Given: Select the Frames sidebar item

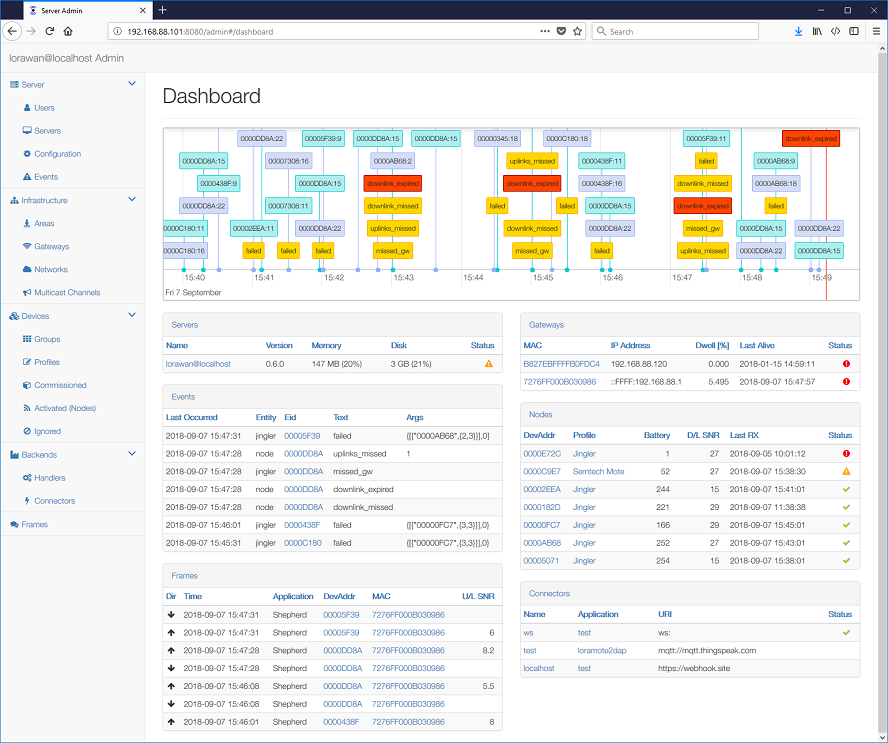Looking at the screenshot, I should 34,524.
